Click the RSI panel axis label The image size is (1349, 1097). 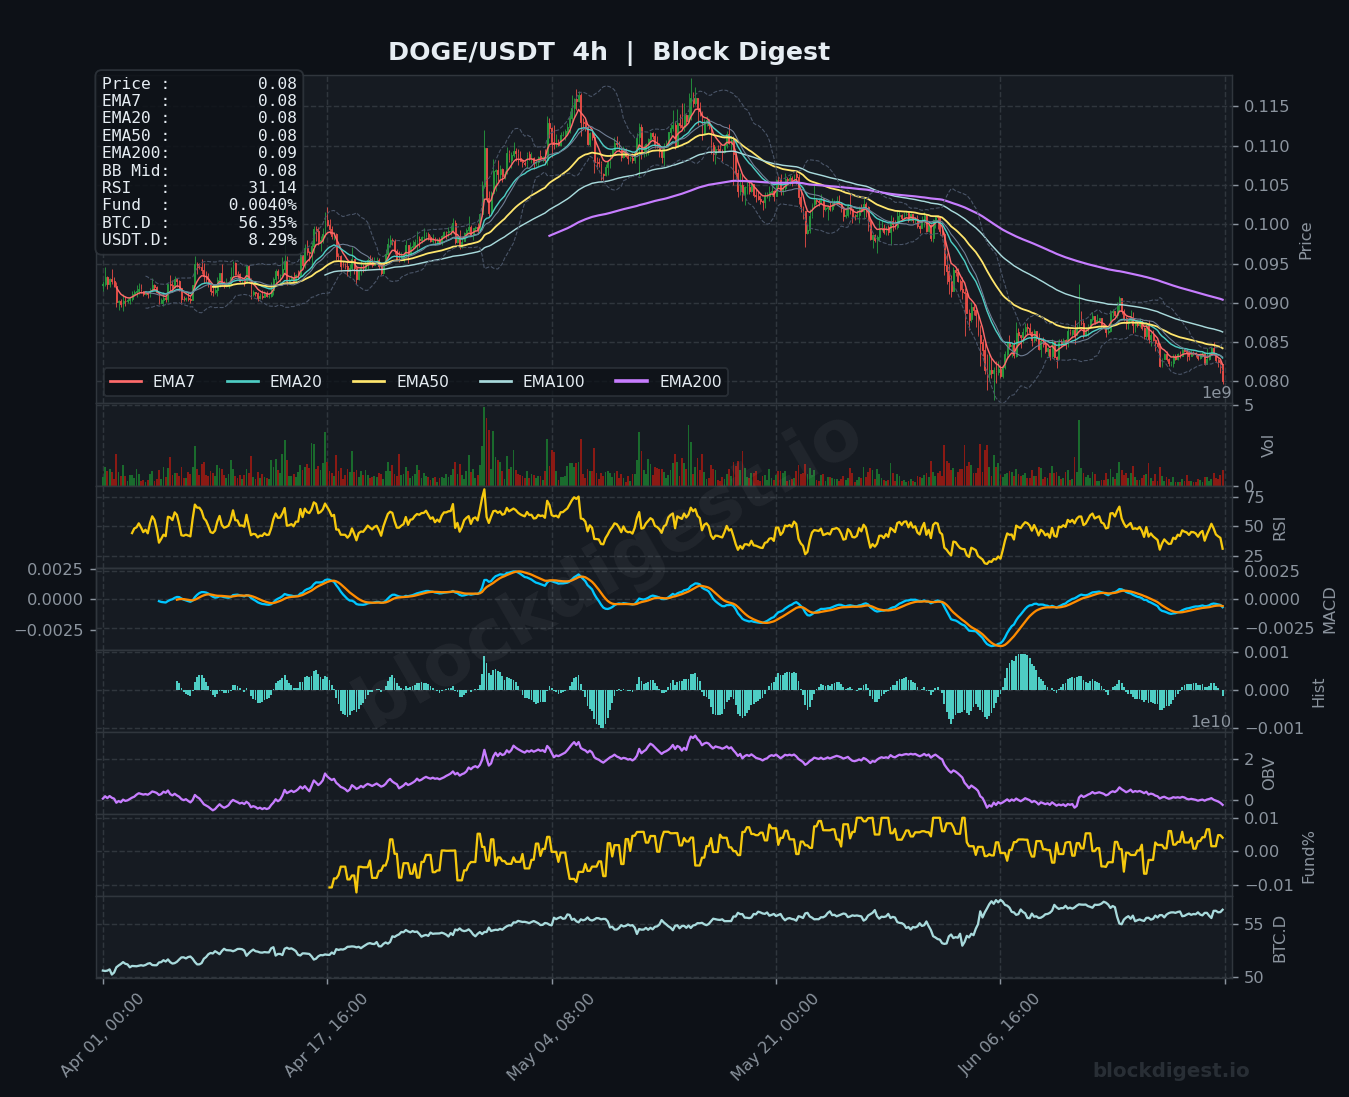(x=1279, y=529)
